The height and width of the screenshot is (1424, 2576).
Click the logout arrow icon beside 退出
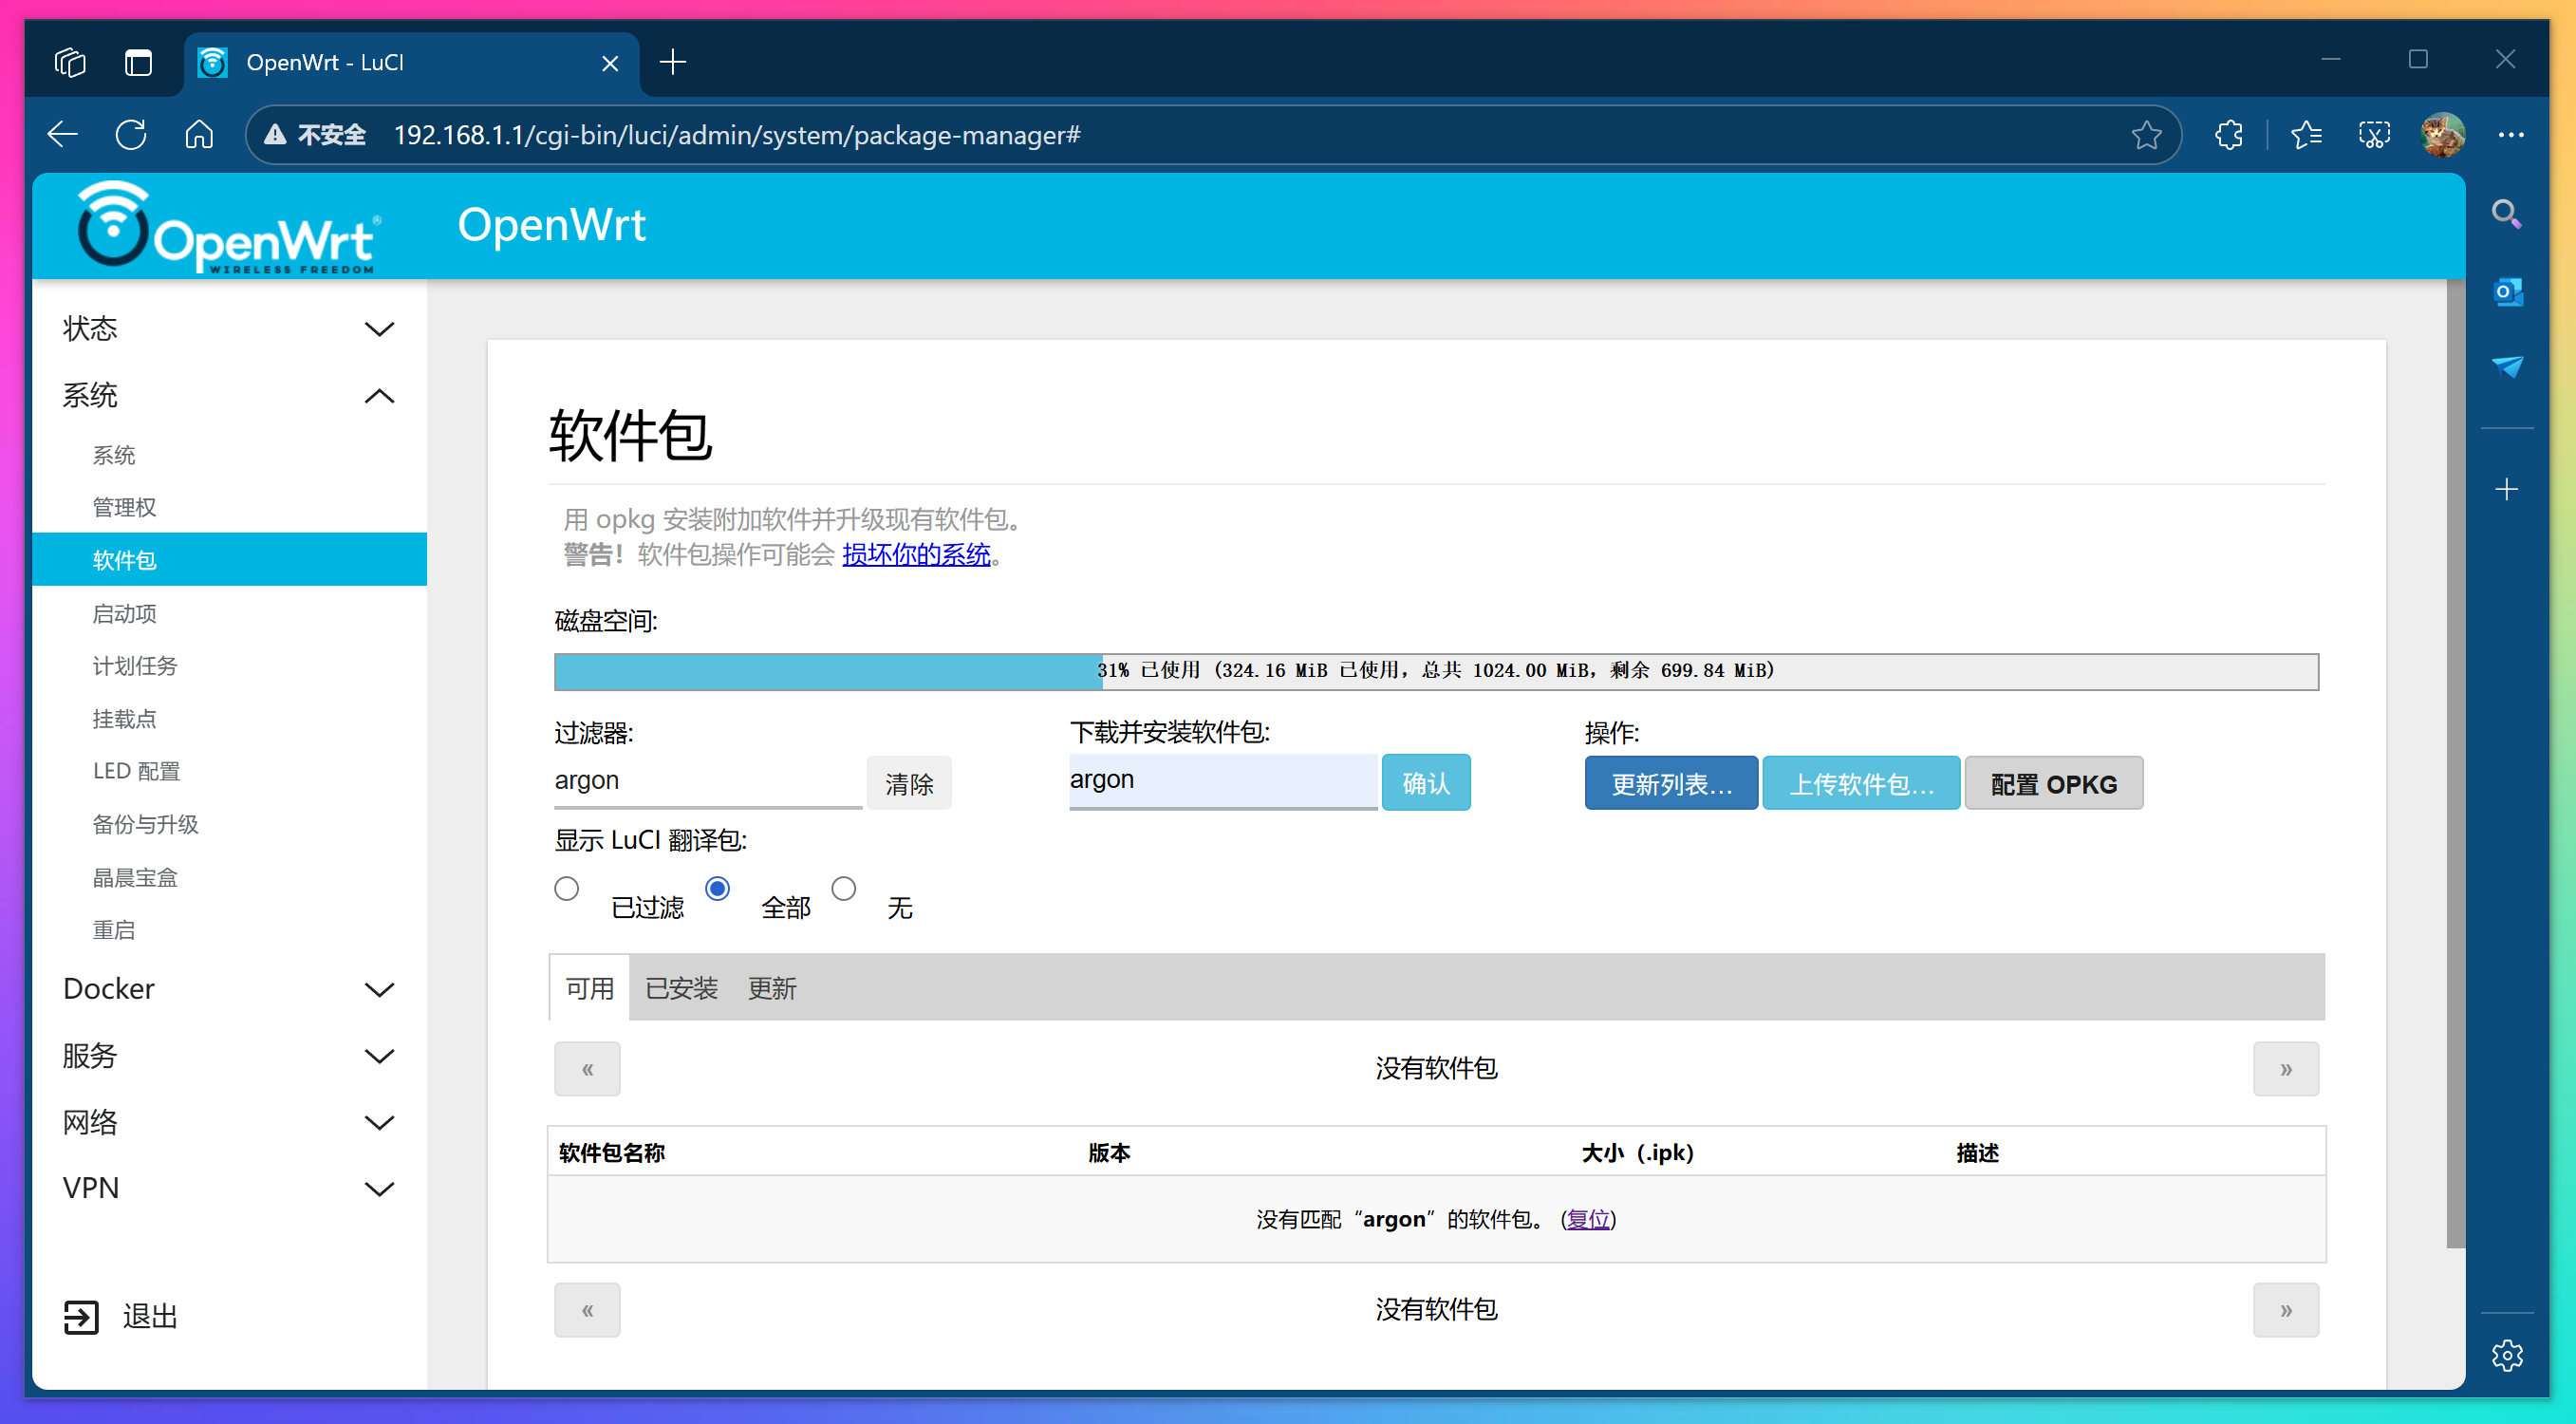pos(82,1317)
